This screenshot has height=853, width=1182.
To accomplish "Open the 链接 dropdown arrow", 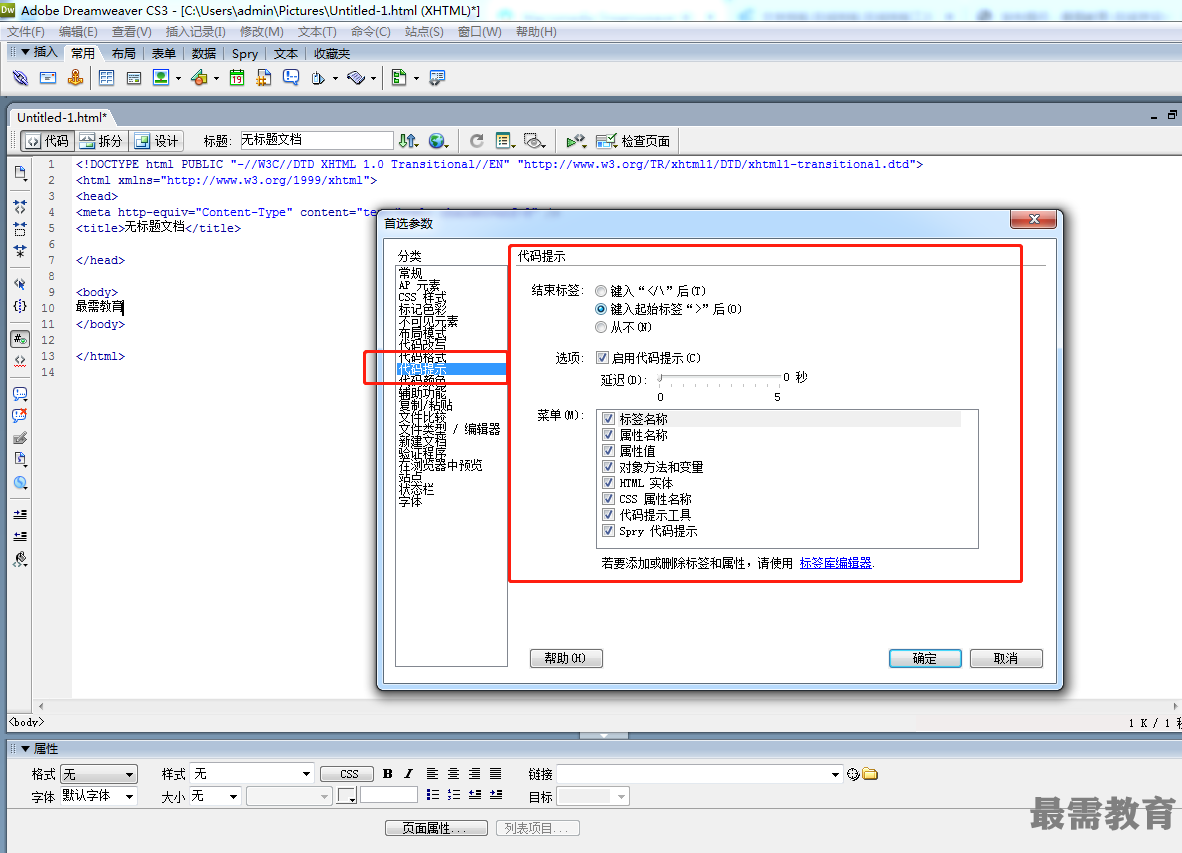I will click(835, 774).
